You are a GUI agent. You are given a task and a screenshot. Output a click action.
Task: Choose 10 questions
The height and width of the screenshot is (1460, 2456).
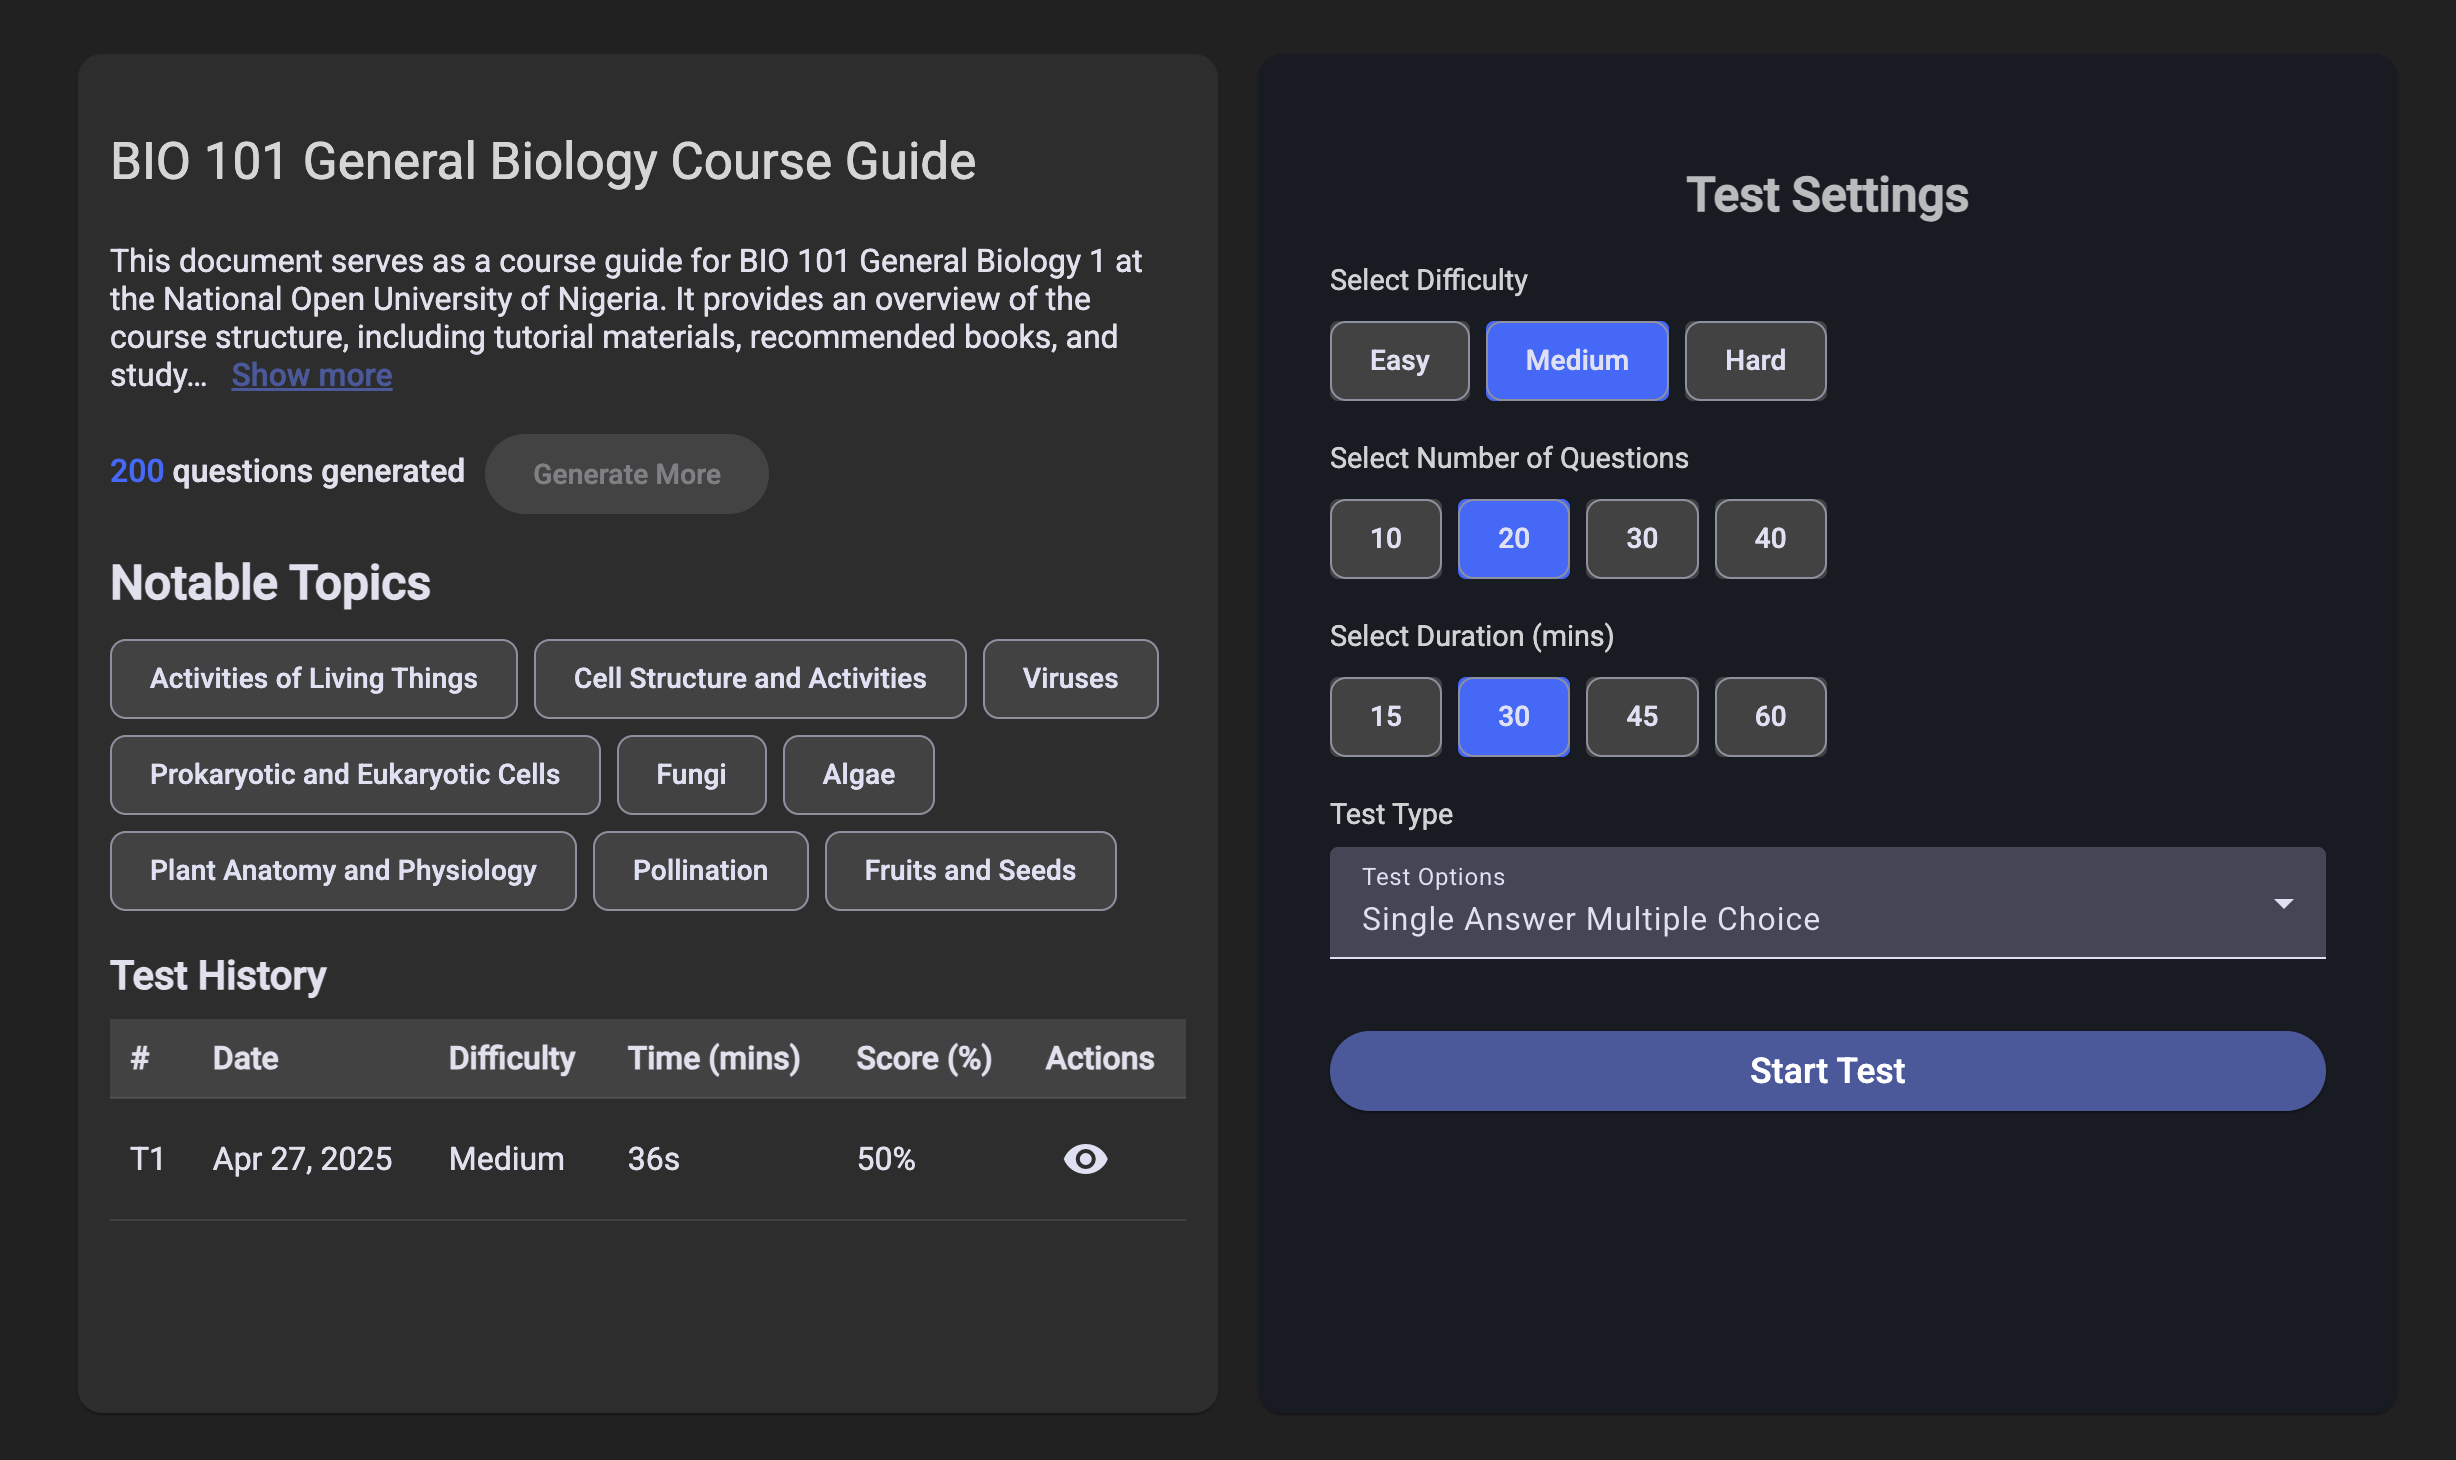pyautogui.click(x=1385, y=539)
